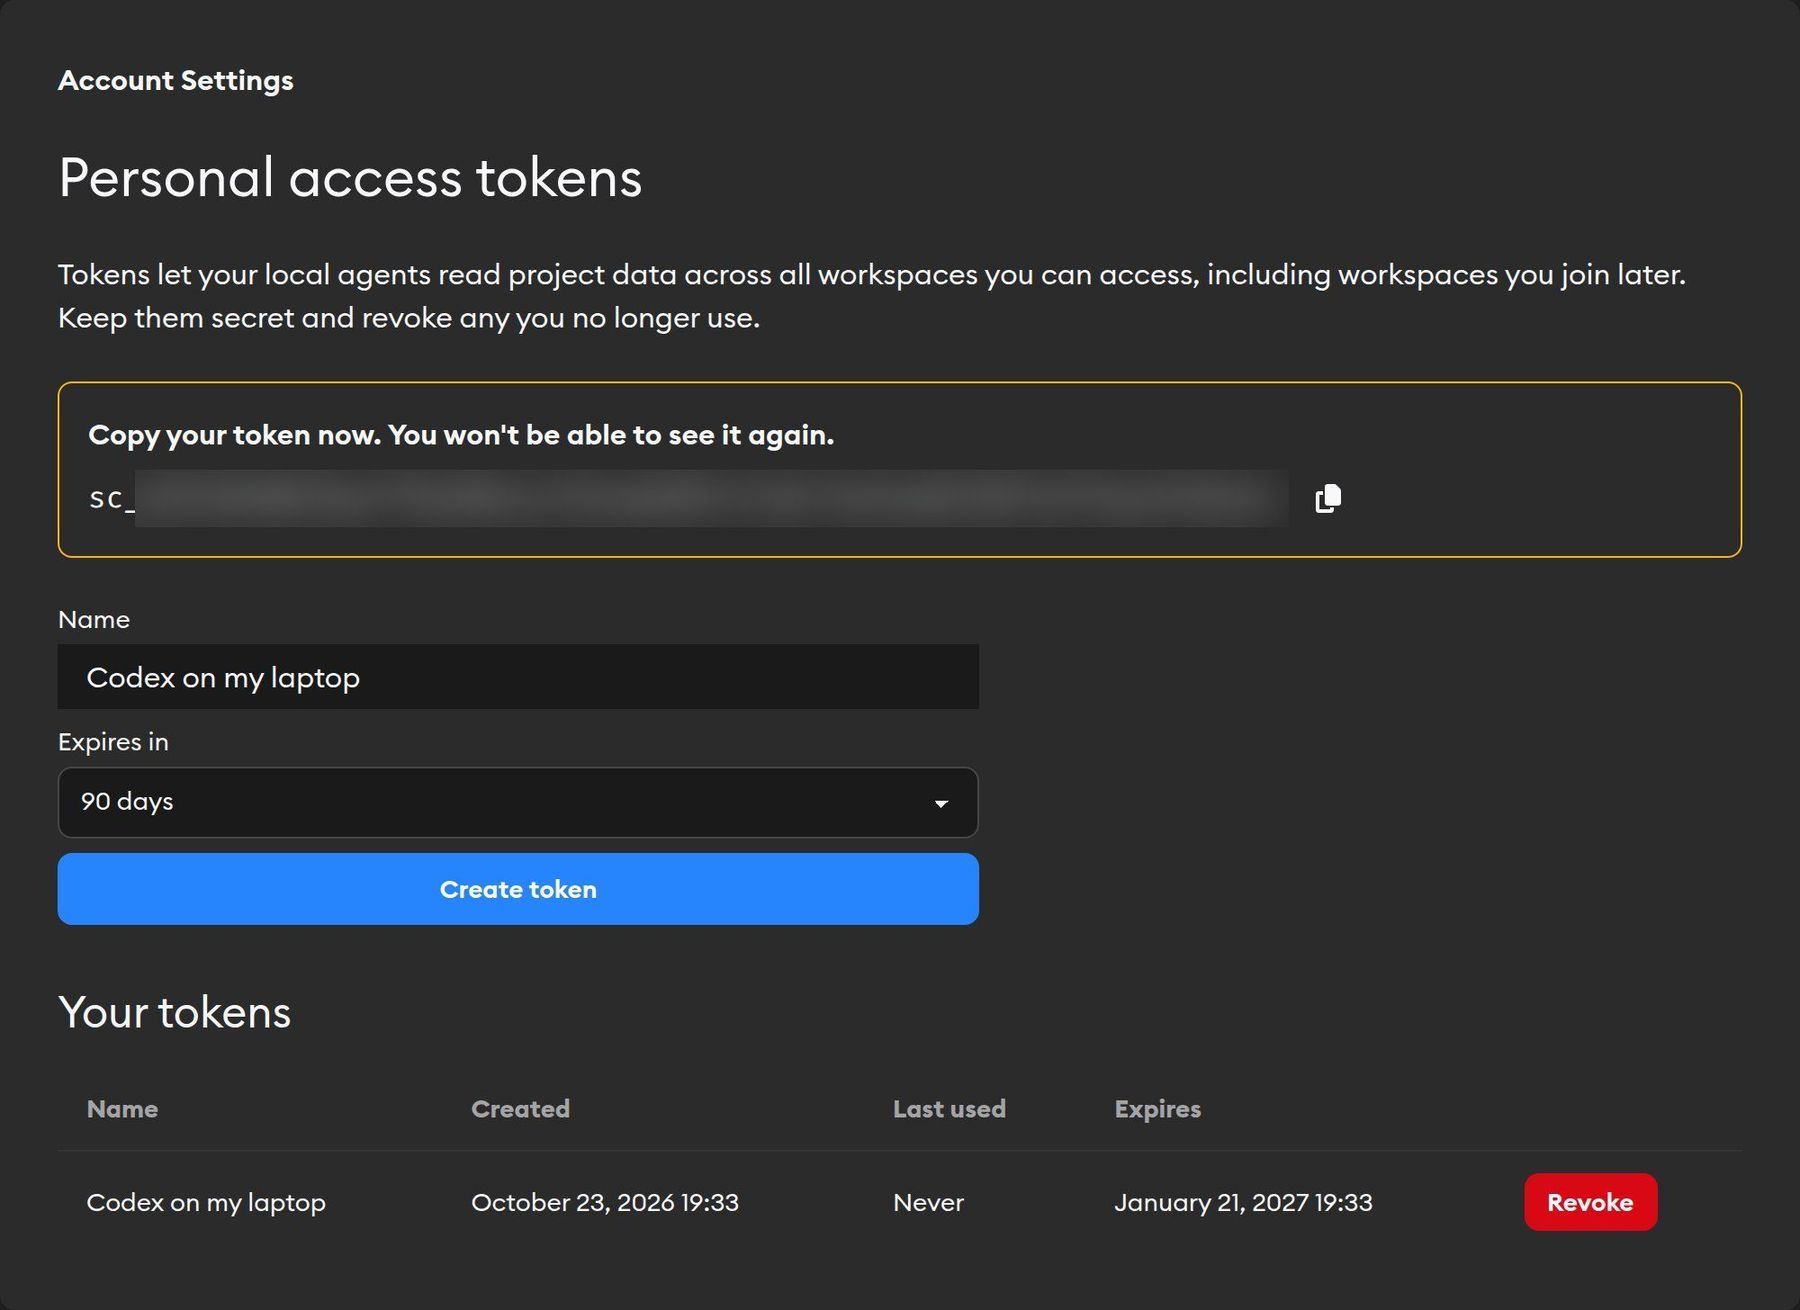1800x1310 pixels.
Task: Select the Created column header
Action: pyautogui.click(x=520, y=1109)
